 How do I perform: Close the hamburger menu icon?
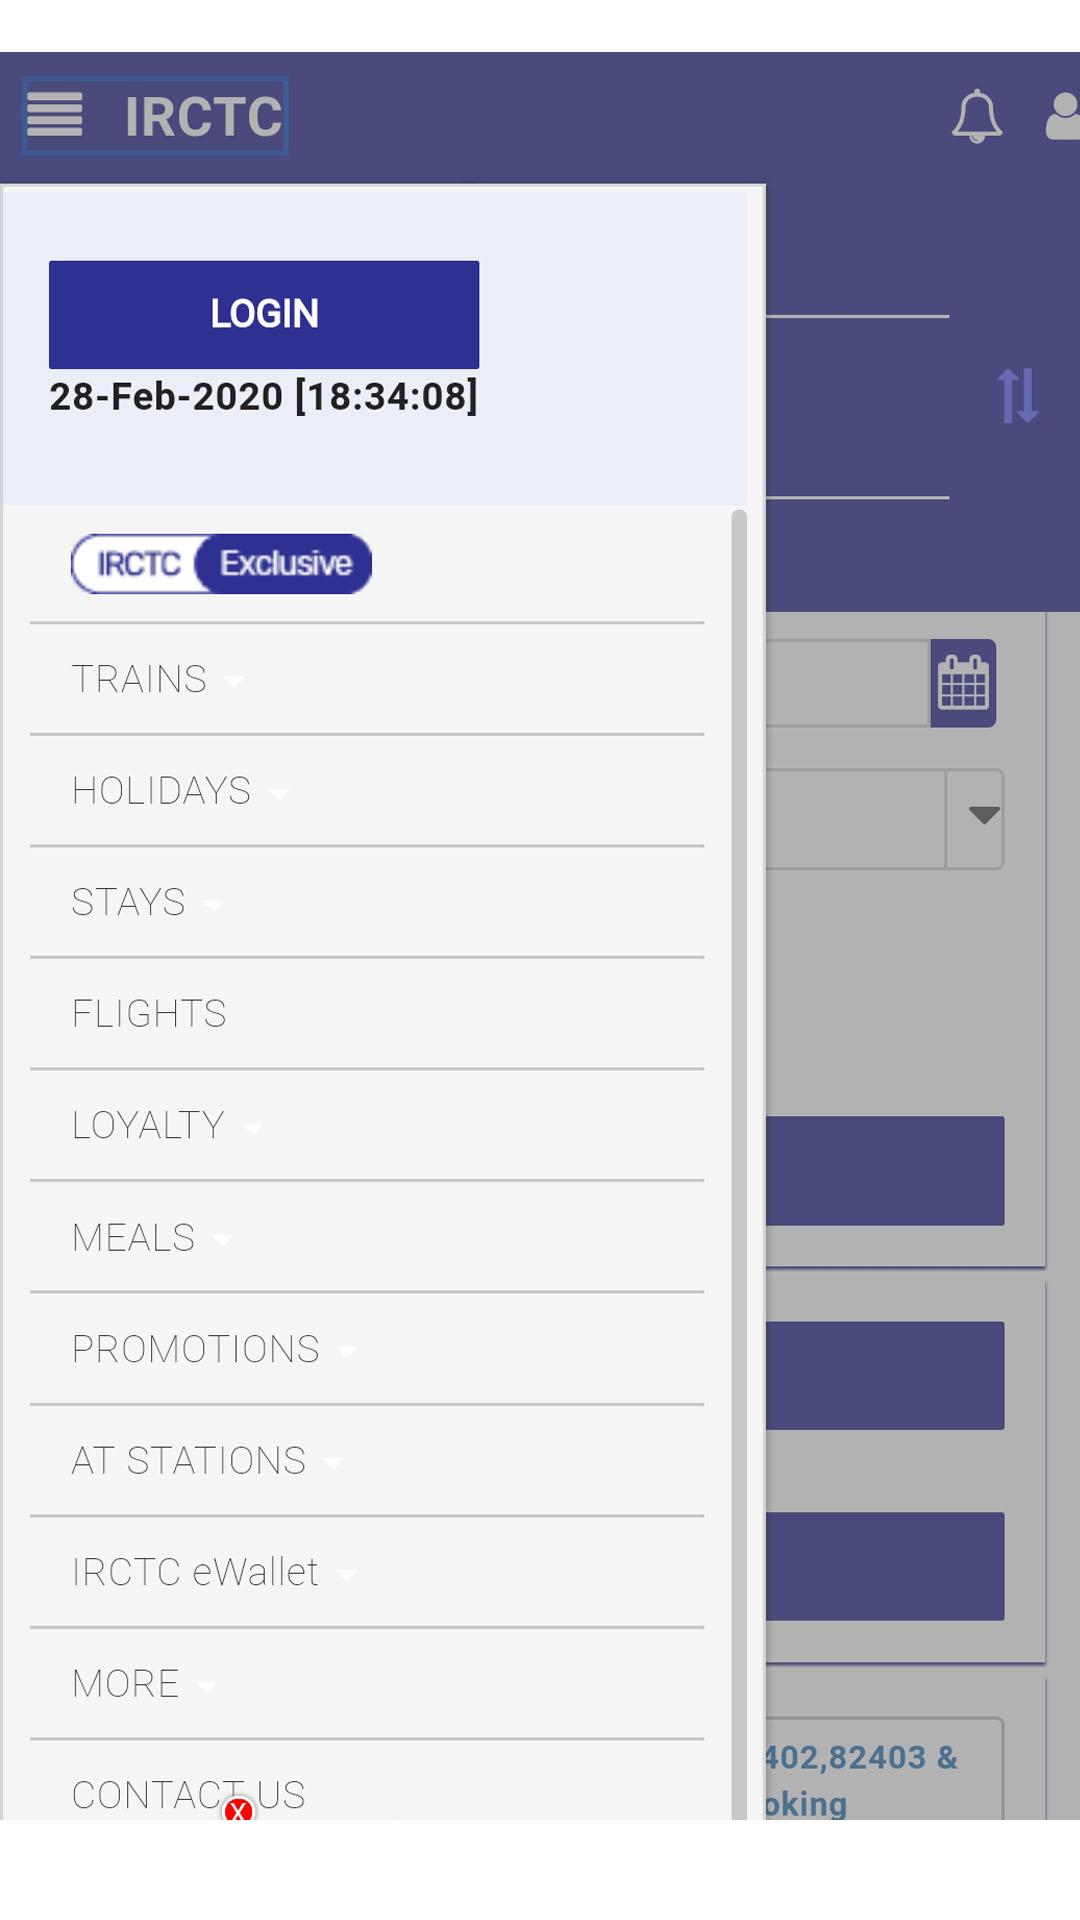54,114
